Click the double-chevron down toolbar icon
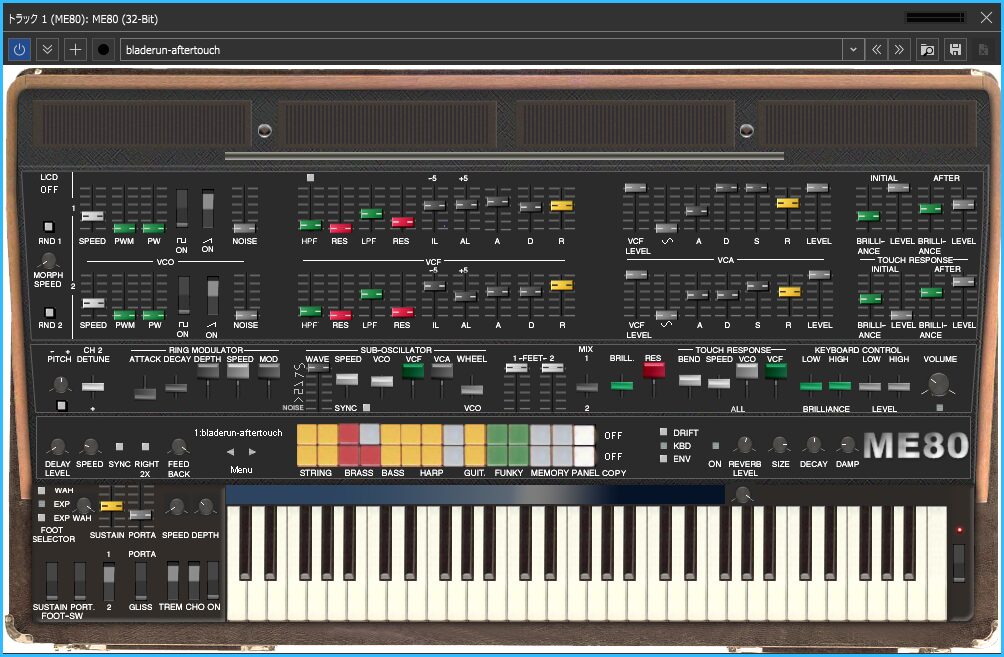The width and height of the screenshot is (1004, 657). pos(47,49)
